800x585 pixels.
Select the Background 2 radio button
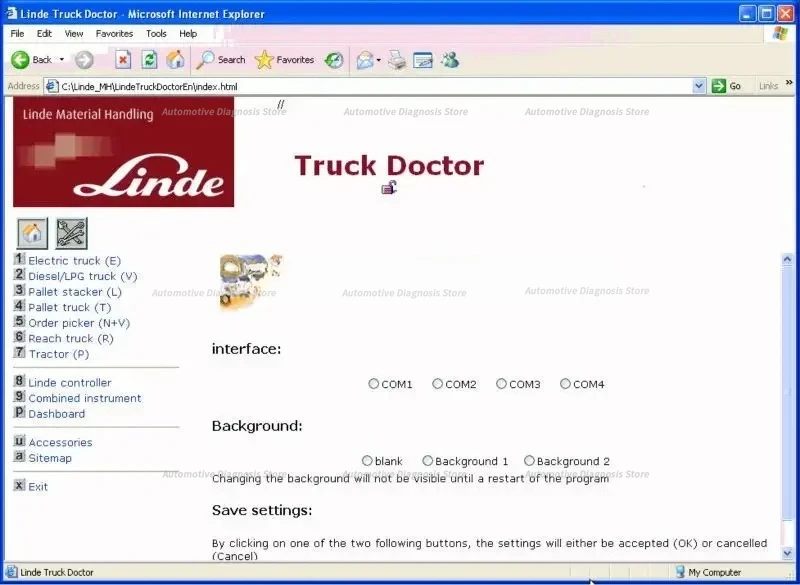click(529, 461)
